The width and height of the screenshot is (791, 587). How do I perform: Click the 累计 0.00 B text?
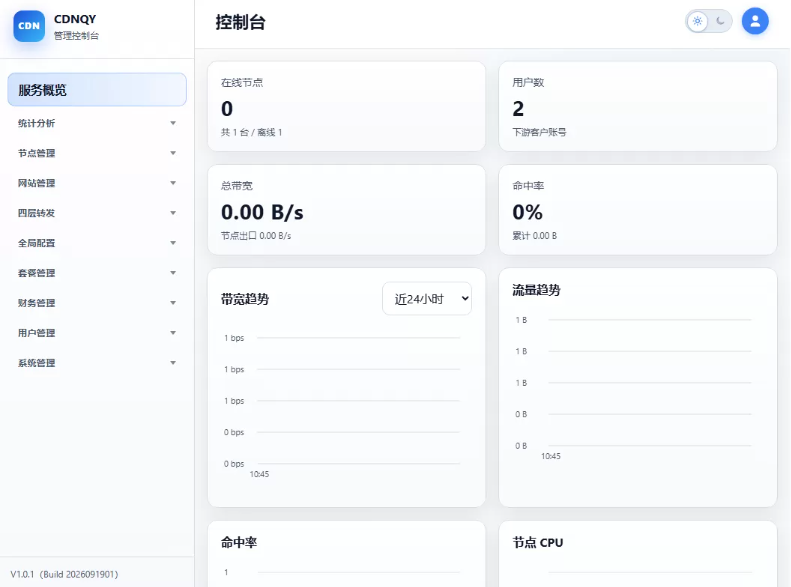click(x=535, y=236)
